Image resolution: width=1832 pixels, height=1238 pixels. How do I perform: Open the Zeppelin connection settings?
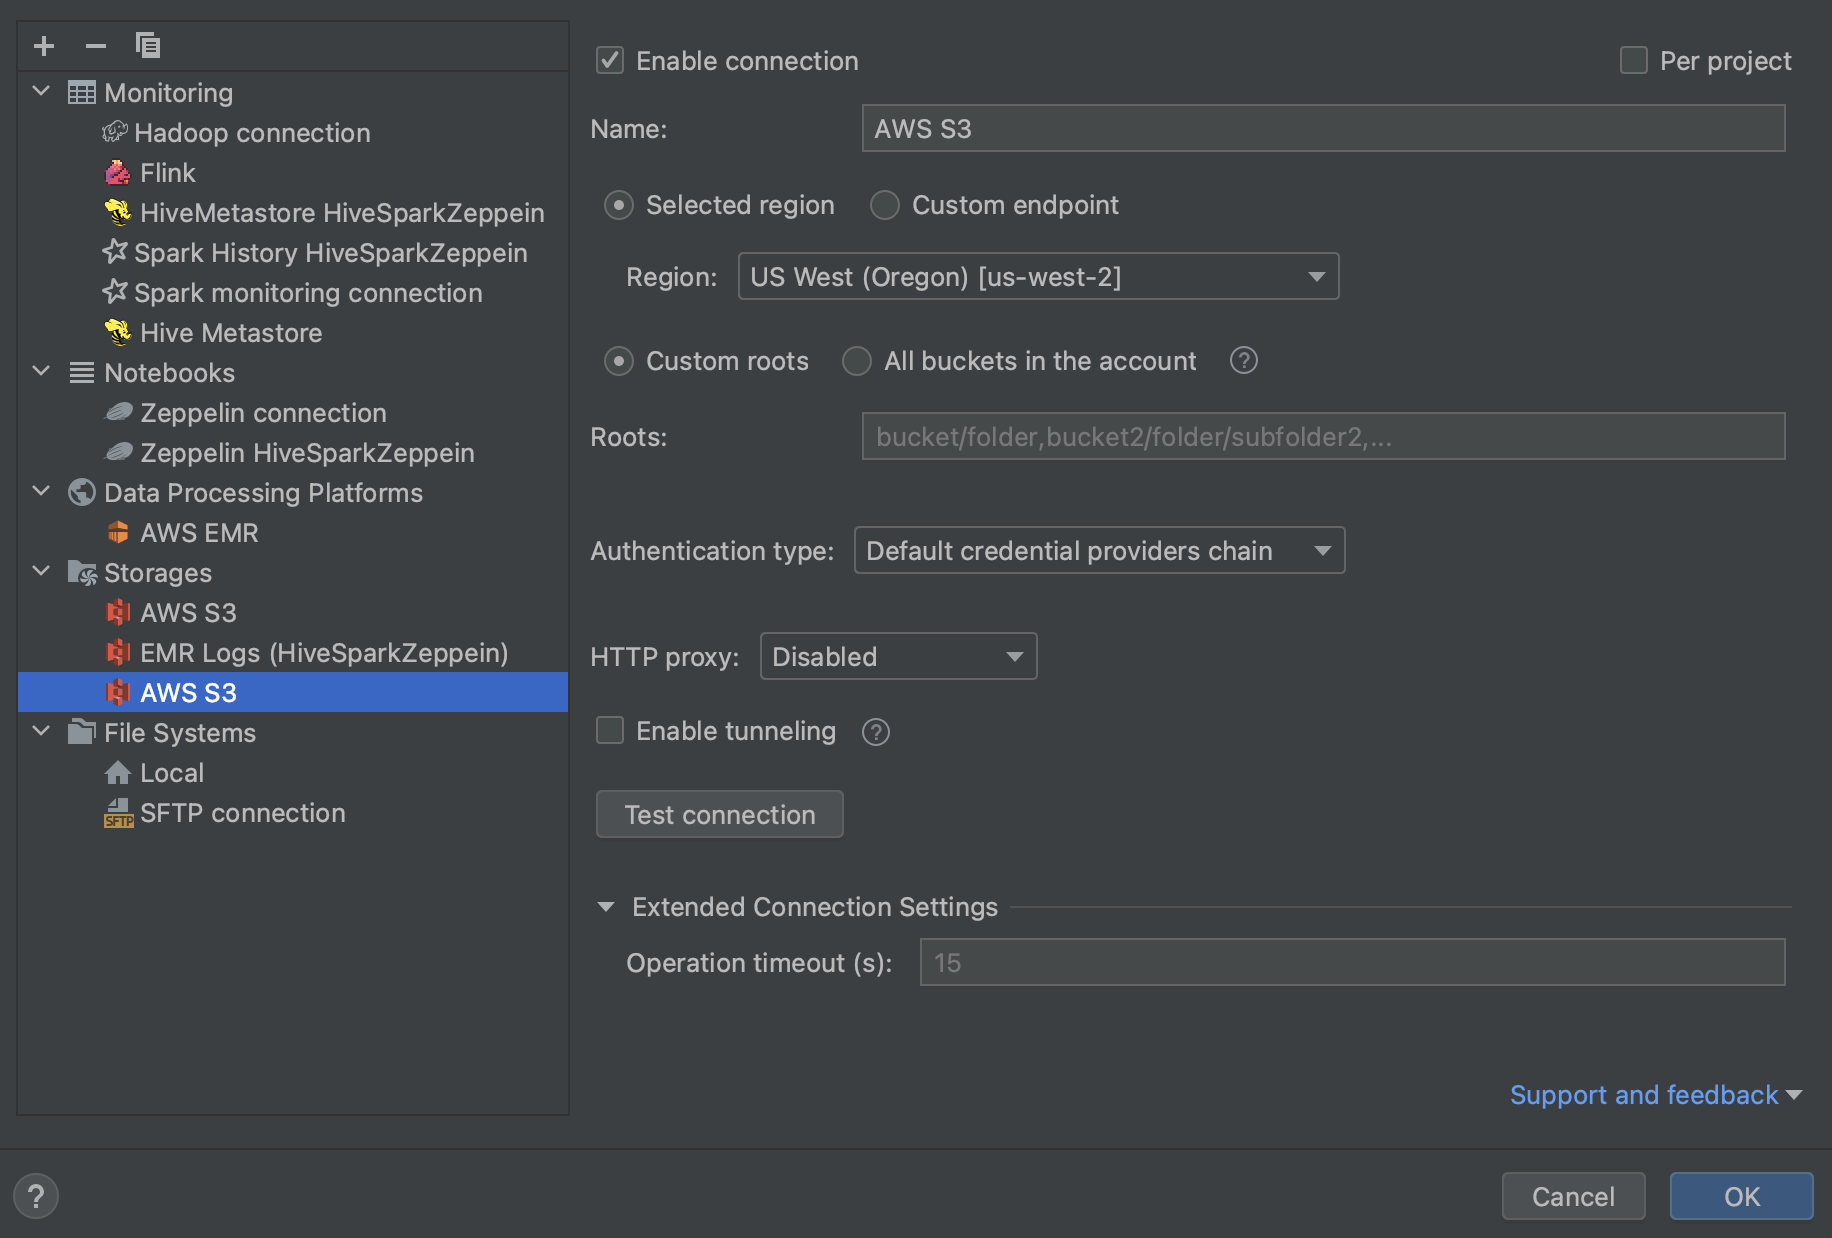coord(263,412)
